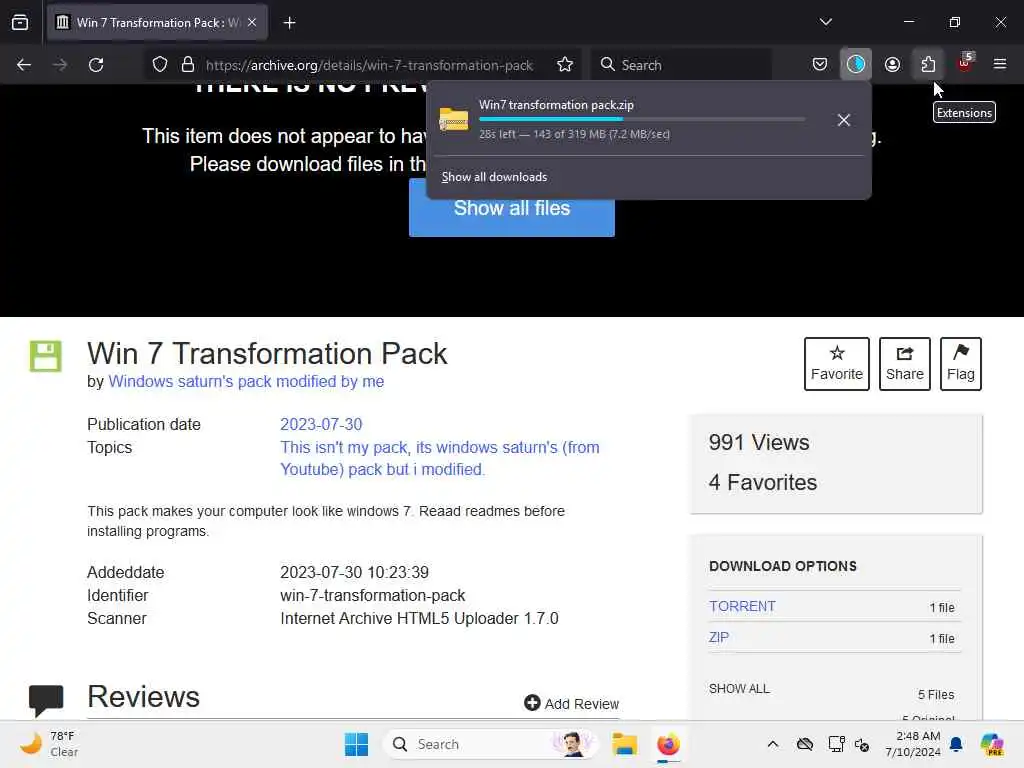
Task: Open tracking protection shield icon
Action: tap(159, 65)
